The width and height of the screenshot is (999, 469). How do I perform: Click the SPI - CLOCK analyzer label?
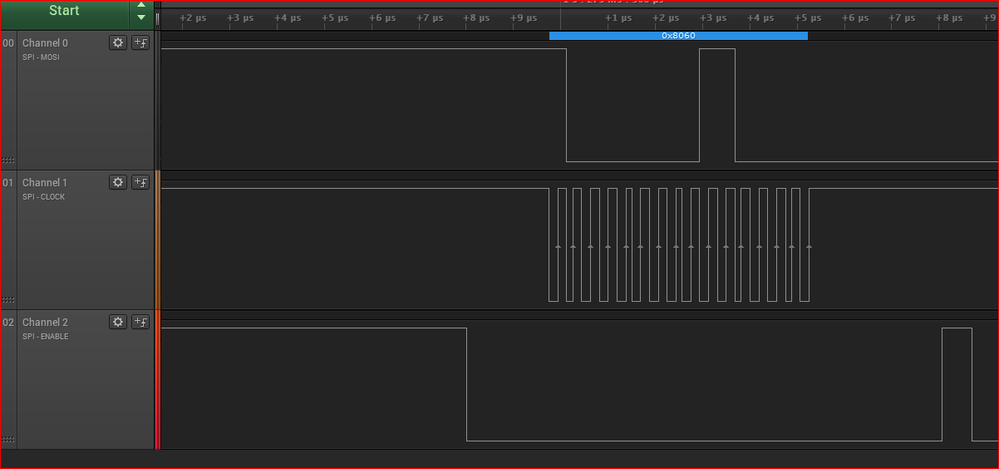click(x=43, y=197)
